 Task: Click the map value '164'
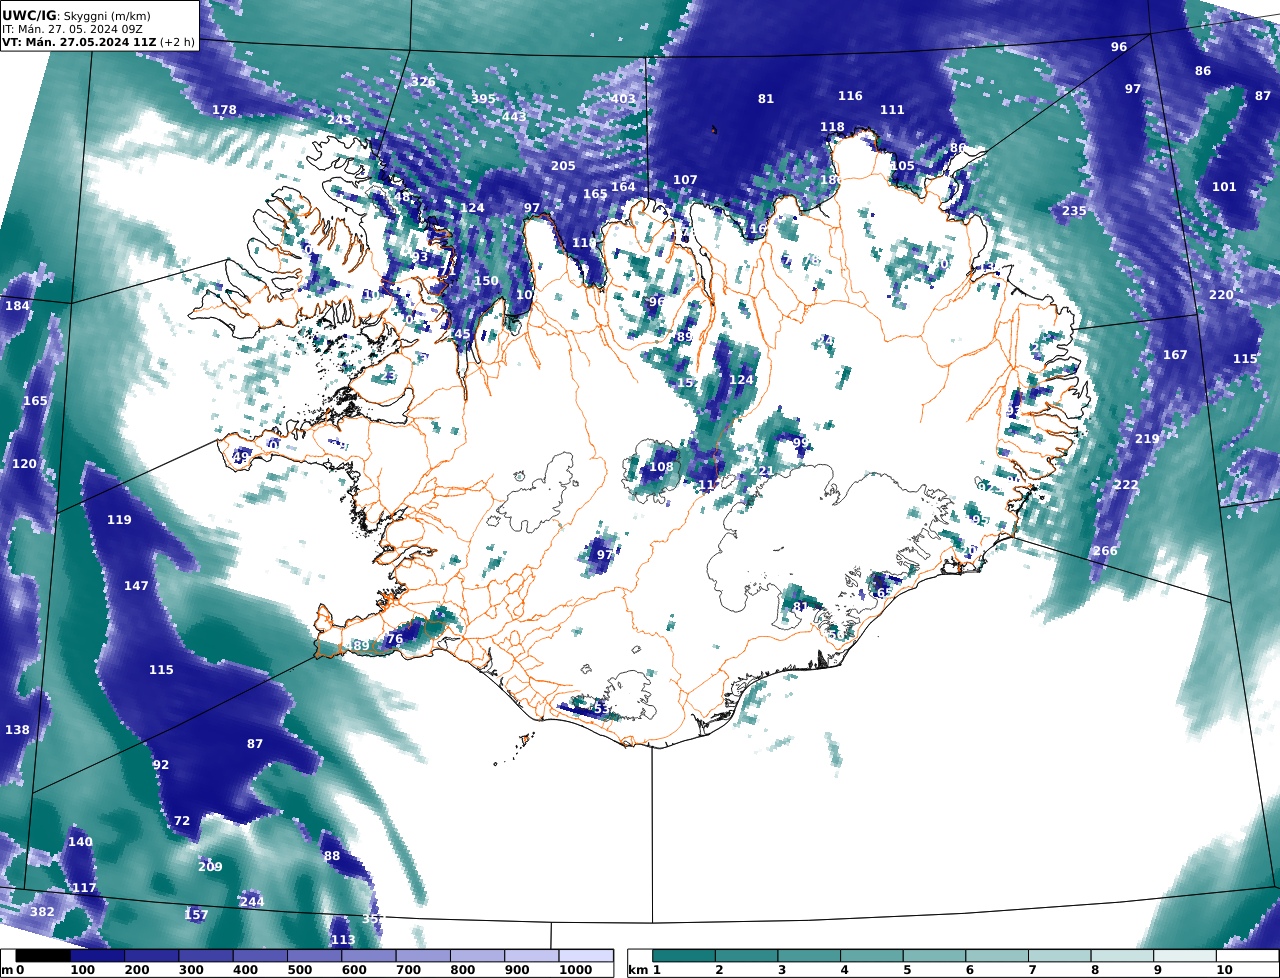pos(623,186)
